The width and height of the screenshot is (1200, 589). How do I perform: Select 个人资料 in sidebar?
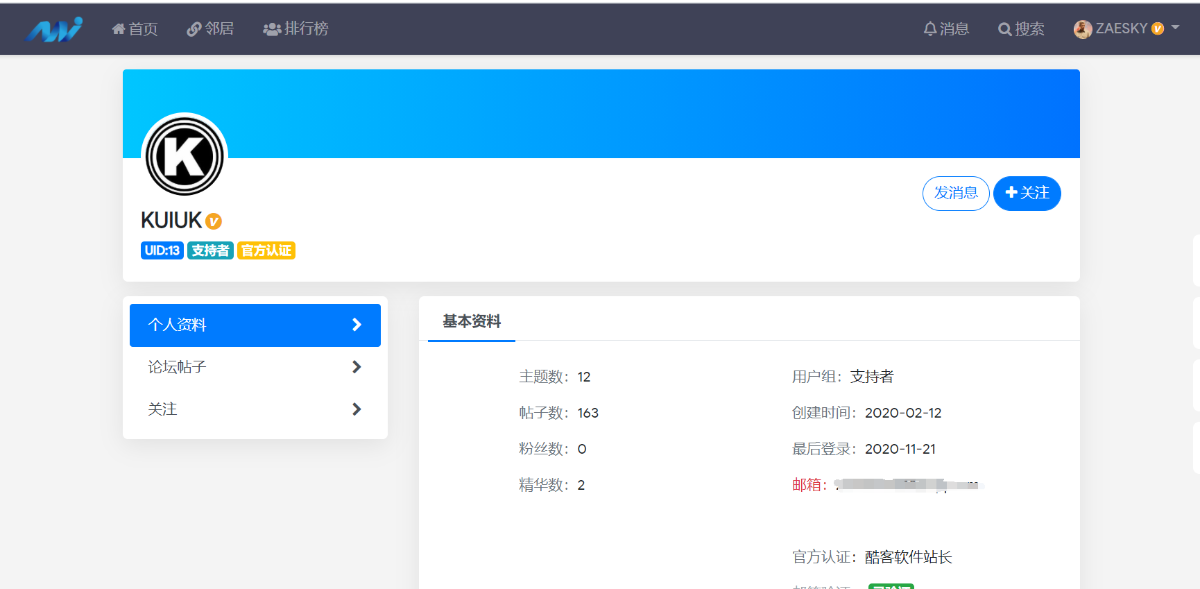(255, 325)
